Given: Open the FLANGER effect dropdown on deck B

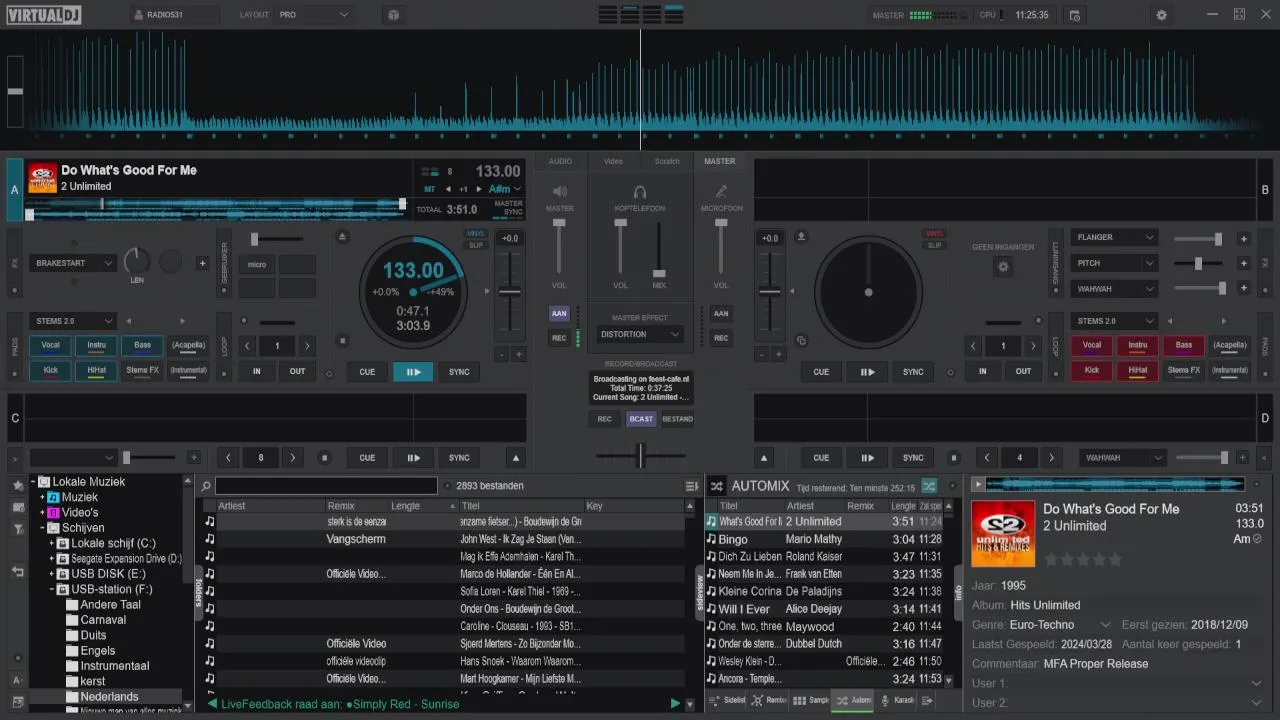Looking at the screenshot, I should [1114, 237].
